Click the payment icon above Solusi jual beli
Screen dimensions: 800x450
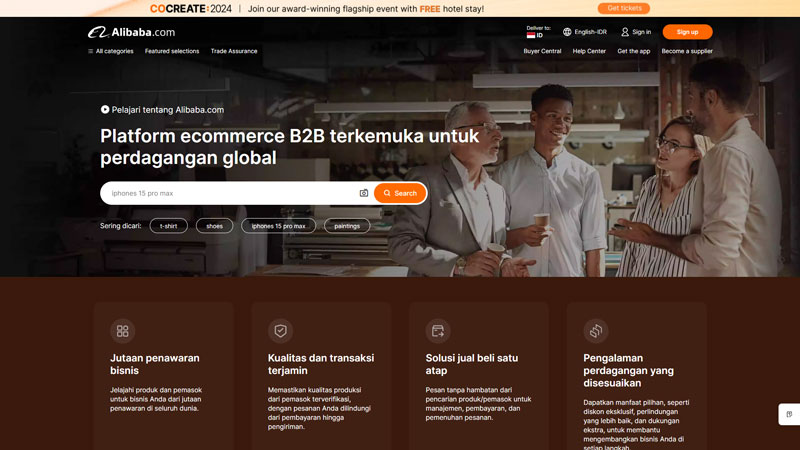[x=438, y=331]
